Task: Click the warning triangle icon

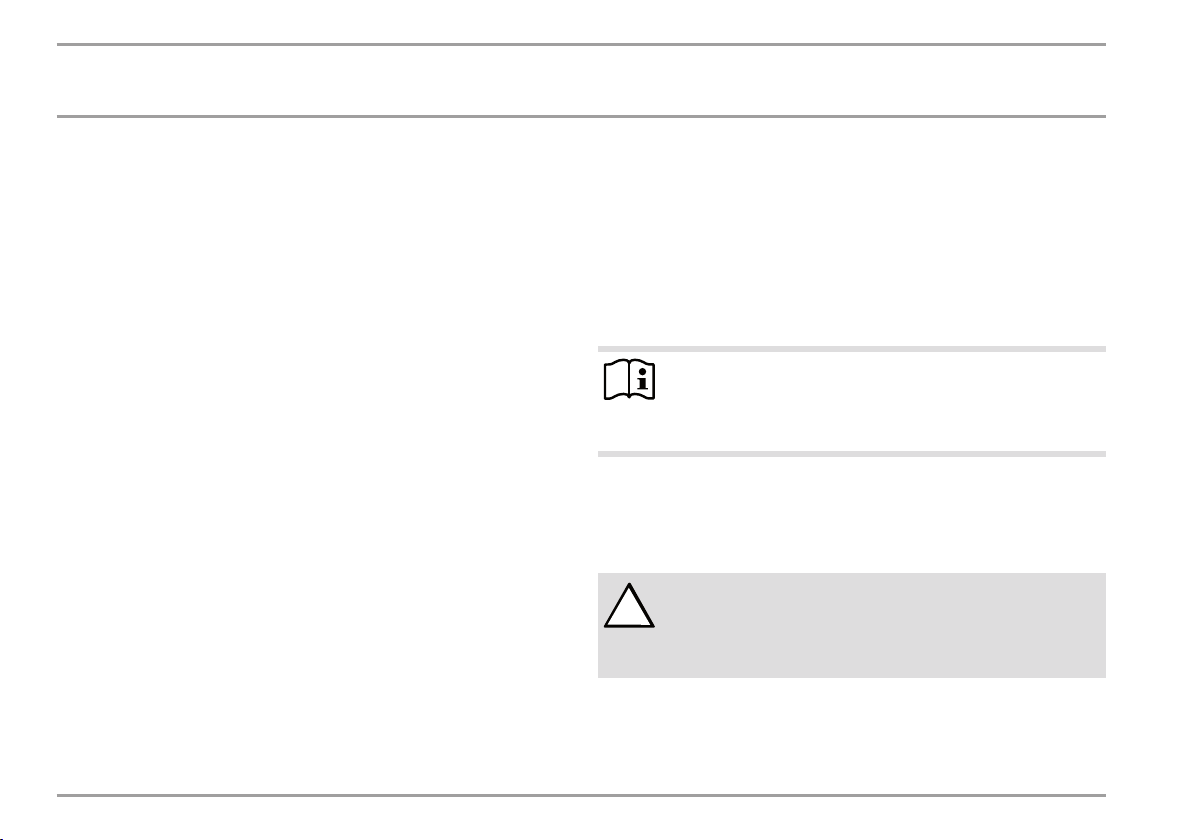Action: 629,605
